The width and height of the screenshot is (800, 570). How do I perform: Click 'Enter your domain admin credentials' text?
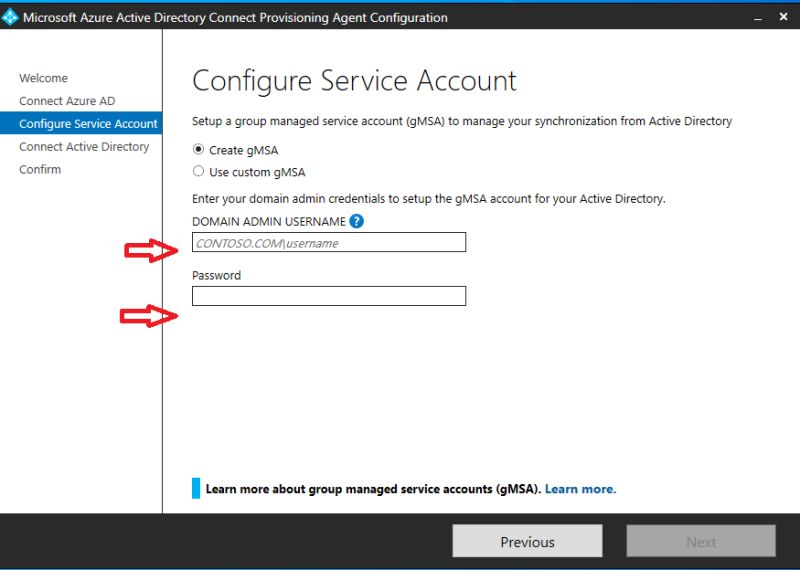(x=429, y=199)
